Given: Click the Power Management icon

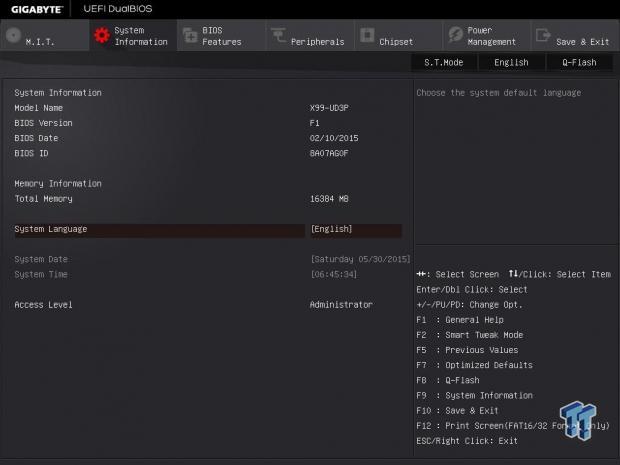Looking at the screenshot, I should (455, 36).
